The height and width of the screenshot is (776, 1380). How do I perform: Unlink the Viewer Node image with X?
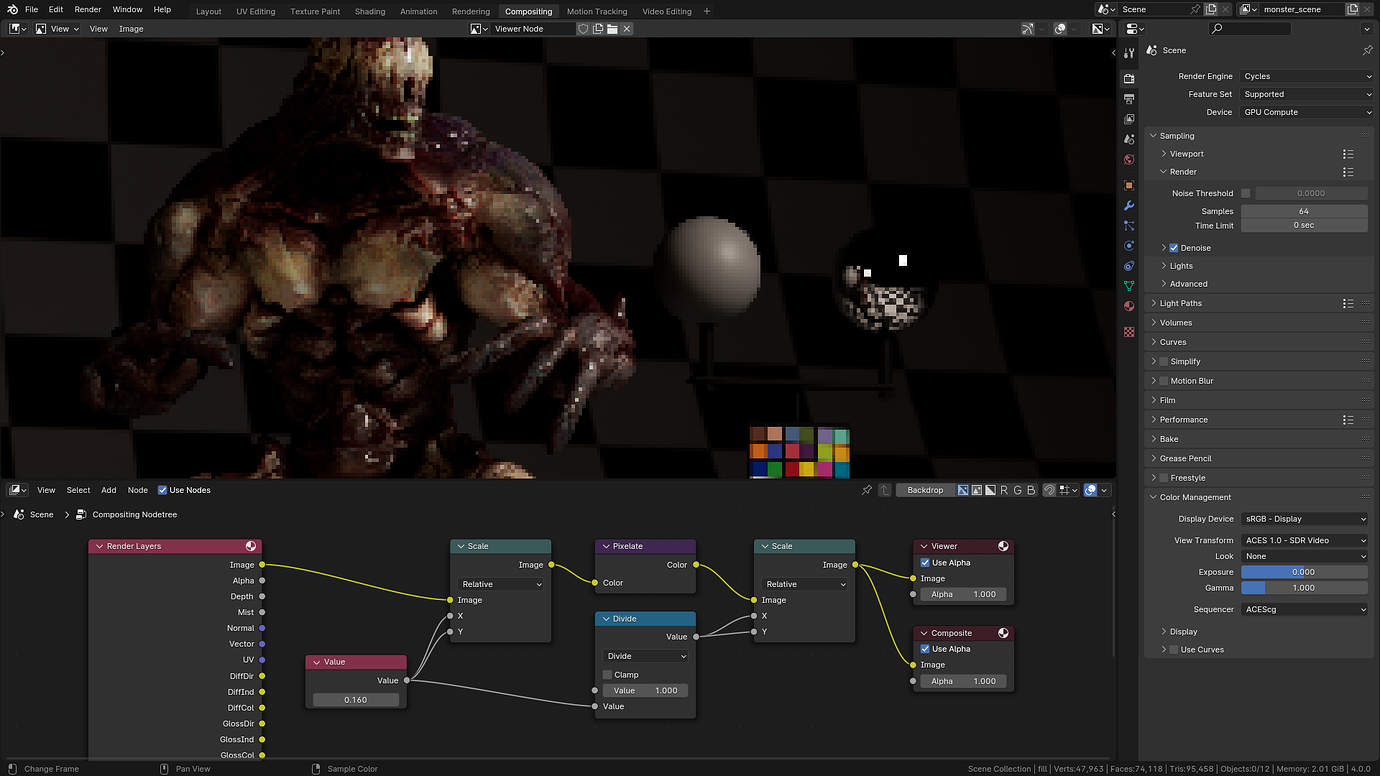[627, 29]
